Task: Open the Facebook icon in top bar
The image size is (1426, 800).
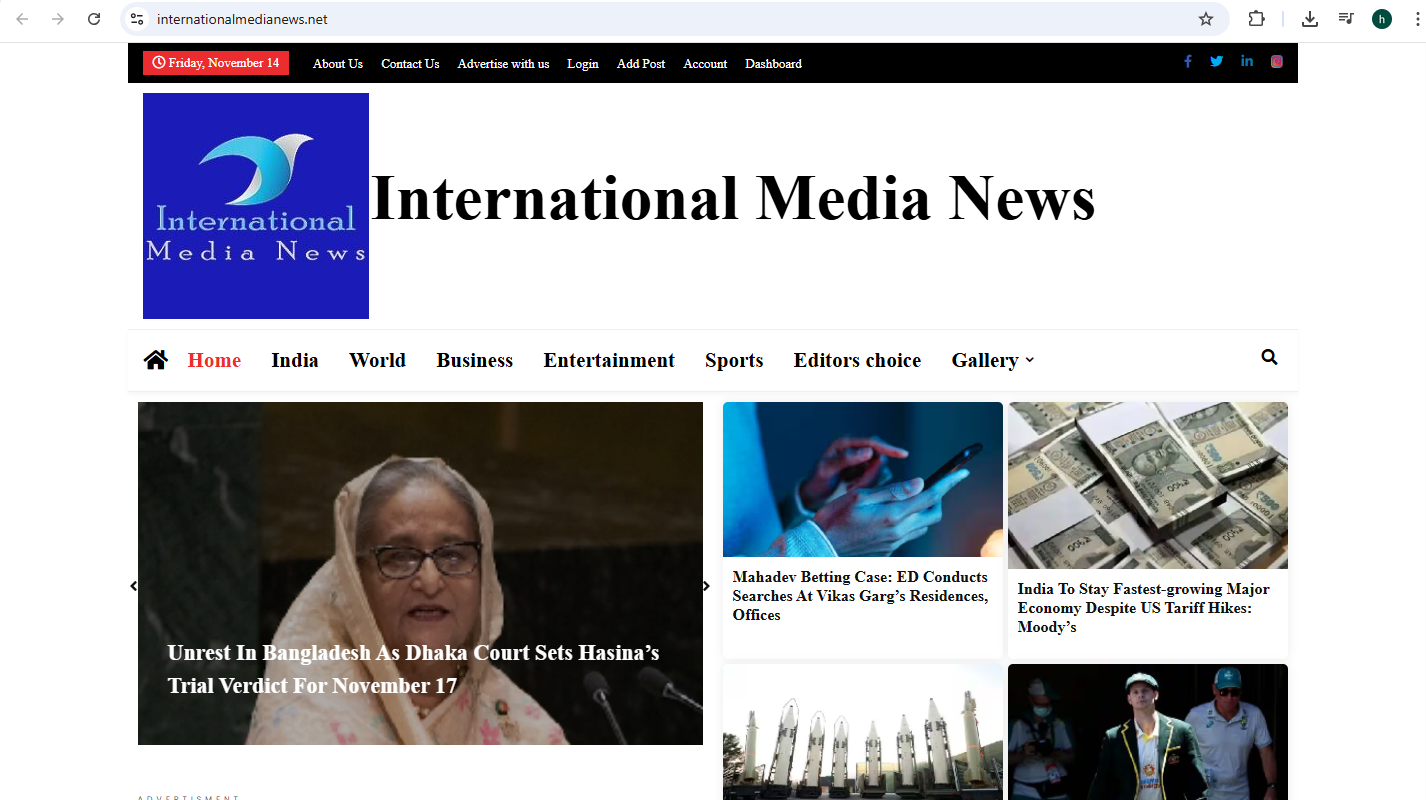Action: 1188,61
